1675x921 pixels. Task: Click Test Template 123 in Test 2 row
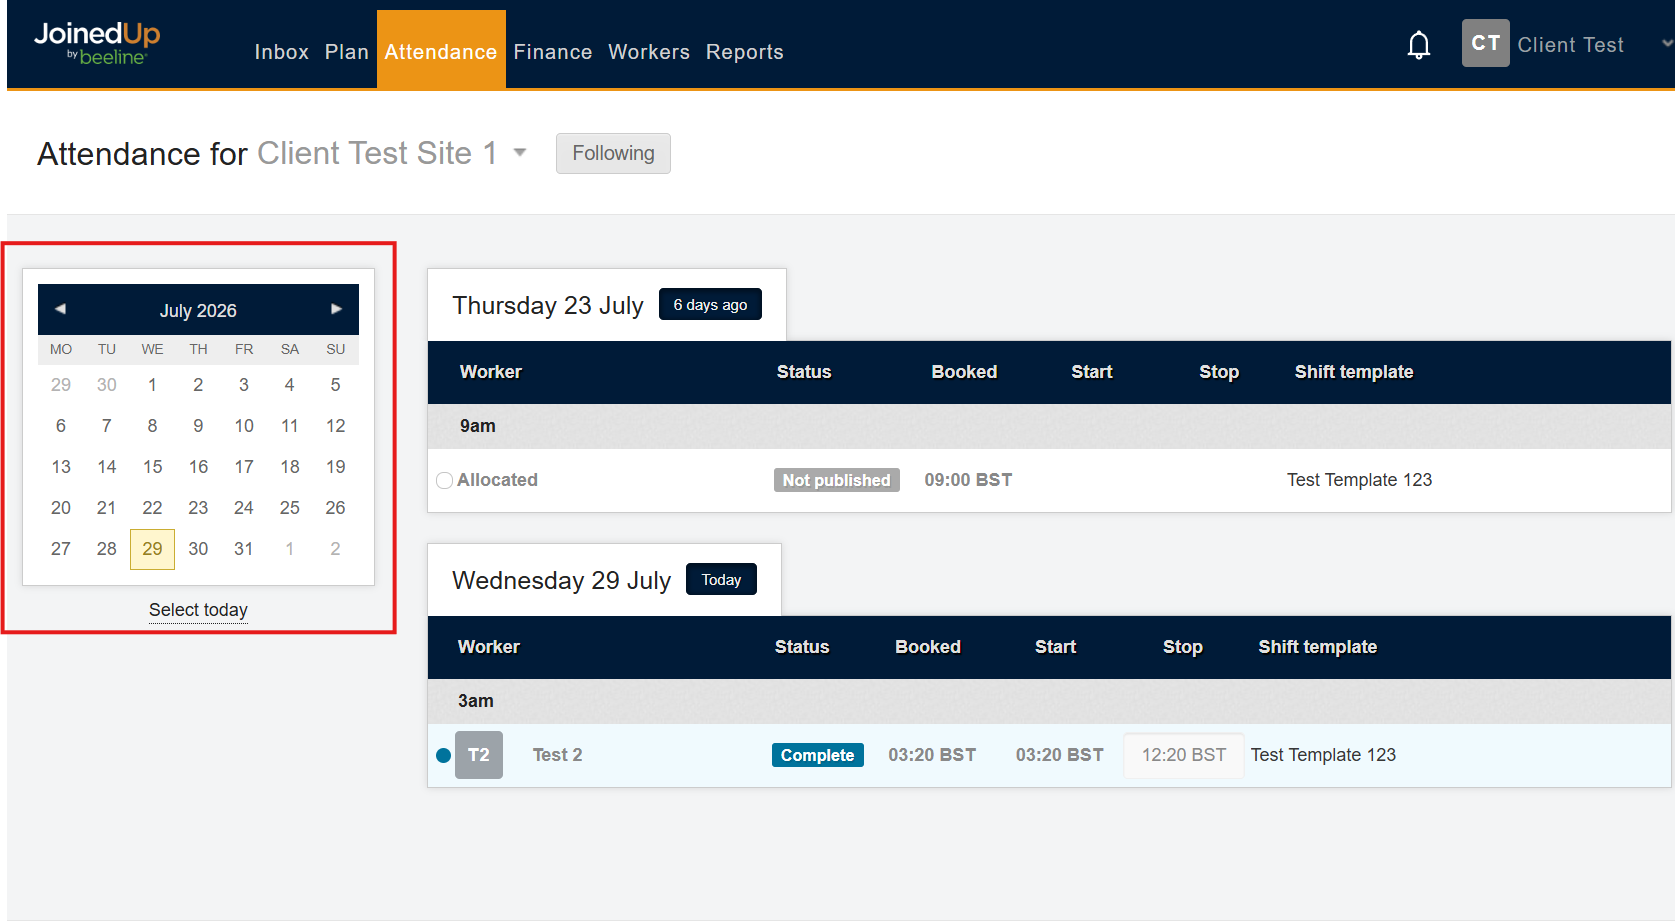click(1323, 755)
